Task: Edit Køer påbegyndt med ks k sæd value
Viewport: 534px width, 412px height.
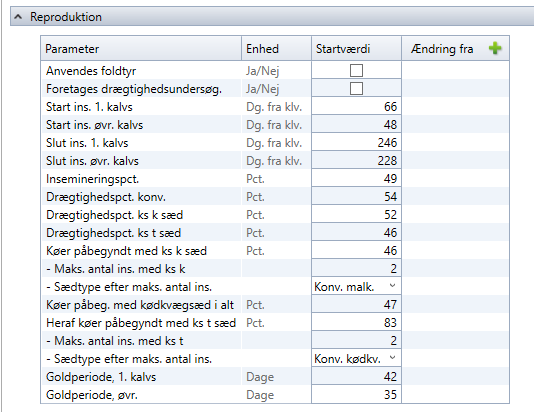Action: [x=356, y=251]
